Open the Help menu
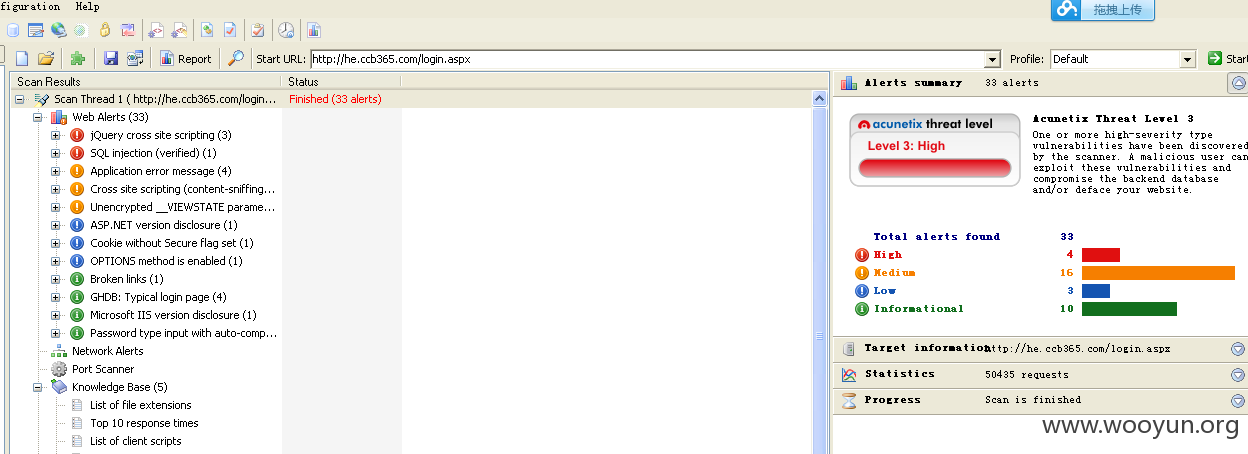The height and width of the screenshot is (454, 1248). pos(88,6)
